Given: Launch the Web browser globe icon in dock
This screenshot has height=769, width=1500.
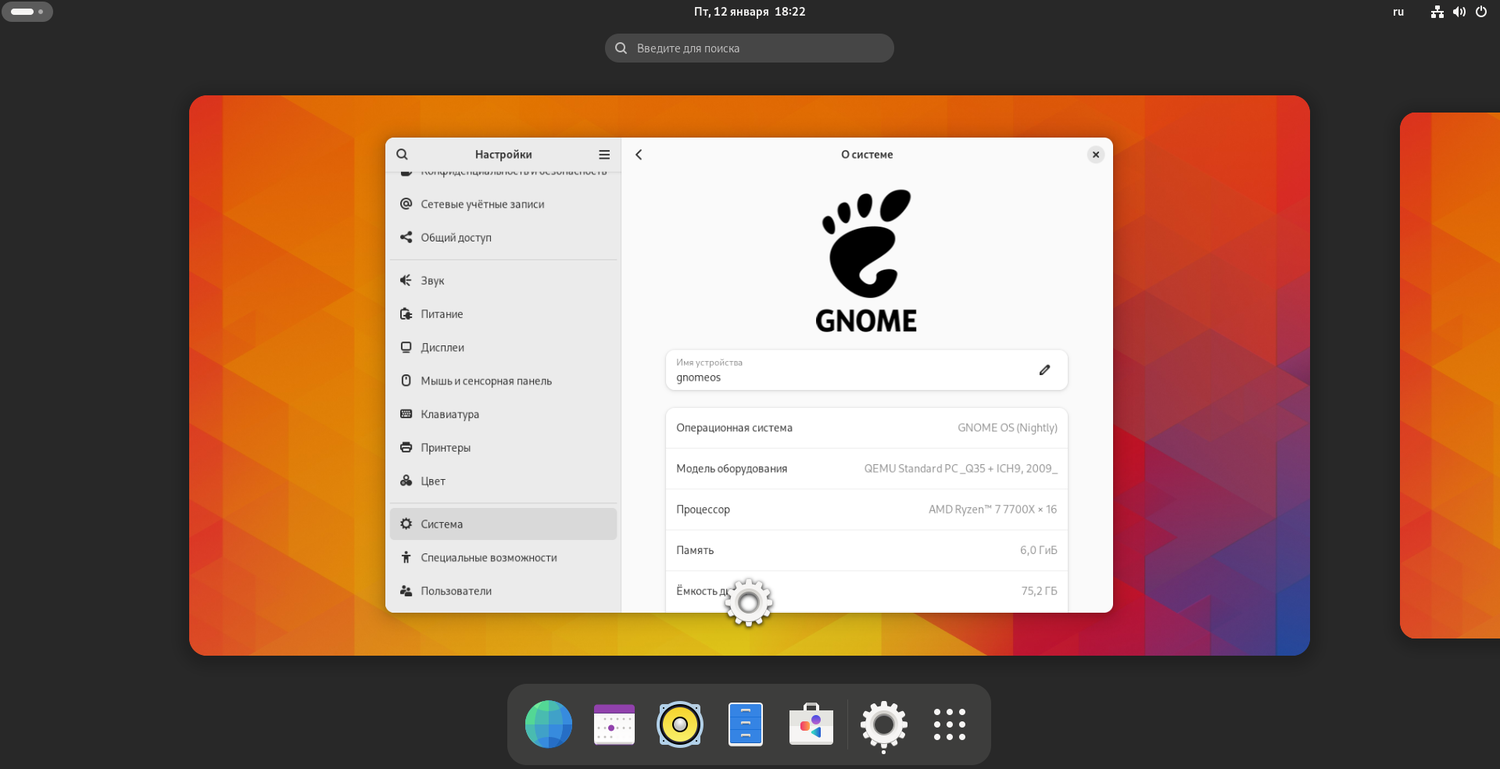Looking at the screenshot, I should click(x=549, y=724).
